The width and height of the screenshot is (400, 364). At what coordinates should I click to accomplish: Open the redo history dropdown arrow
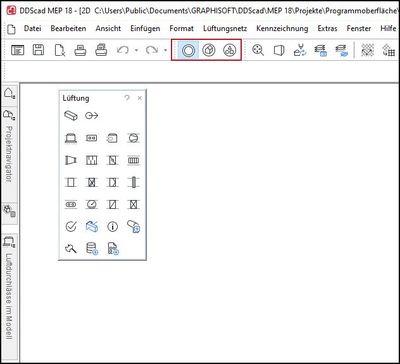click(166, 51)
